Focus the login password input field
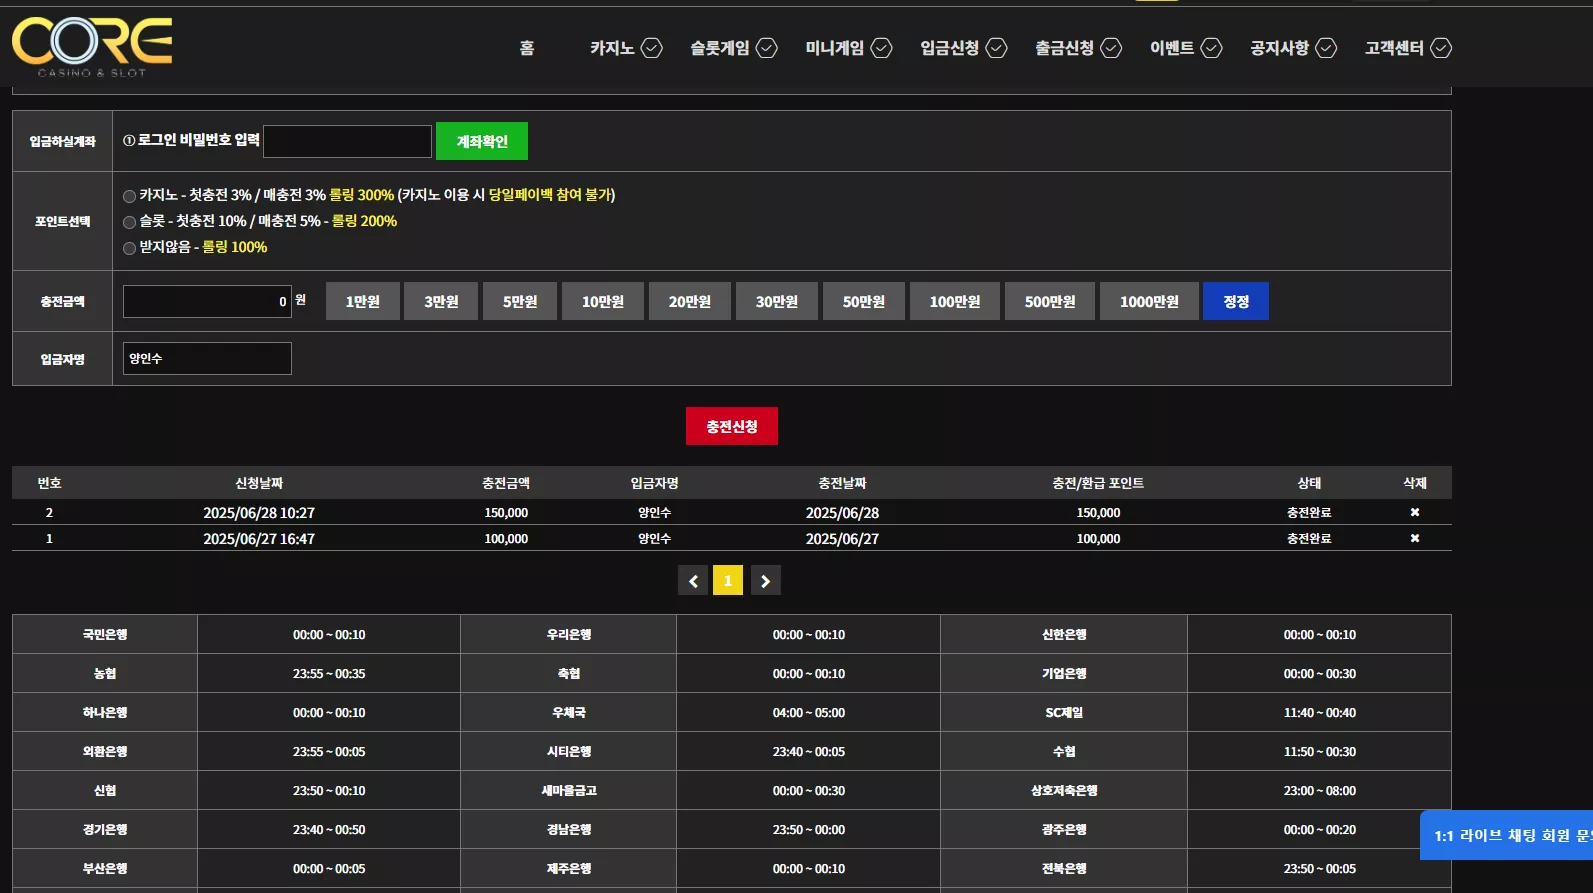Image resolution: width=1593 pixels, height=893 pixels. [347, 141]
